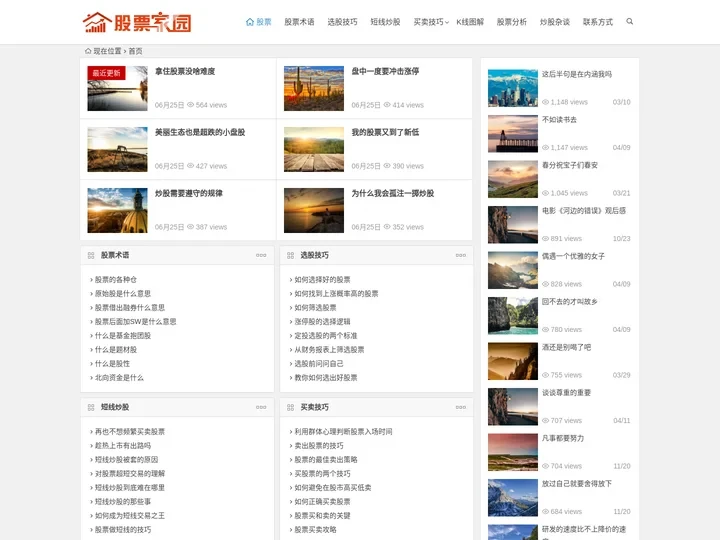
Task: Click 选股技巧 panel heading
Action: (315, 255)
